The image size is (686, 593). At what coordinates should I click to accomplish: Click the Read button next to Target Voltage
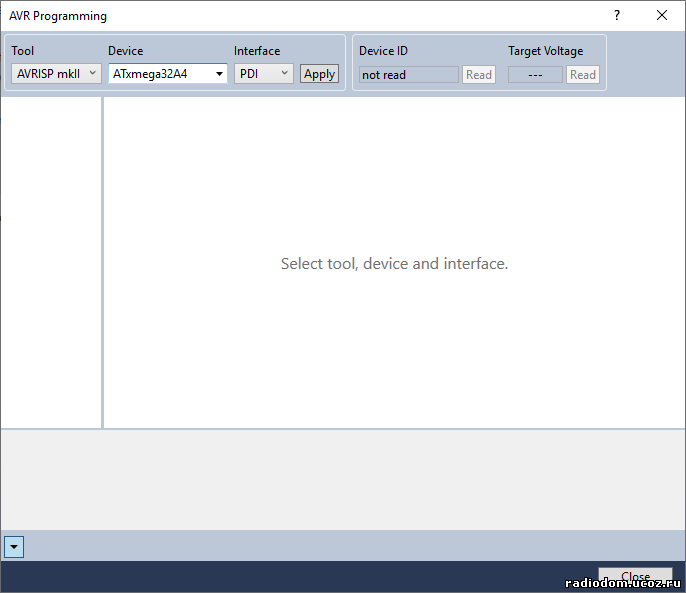583,74
